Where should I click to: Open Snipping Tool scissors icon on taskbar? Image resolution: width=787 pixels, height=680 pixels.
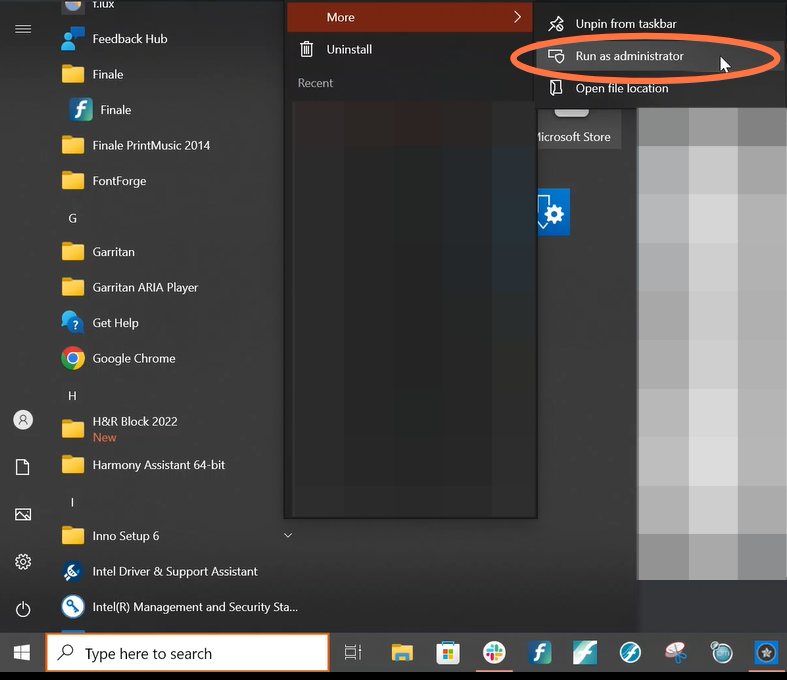point(676,653)
